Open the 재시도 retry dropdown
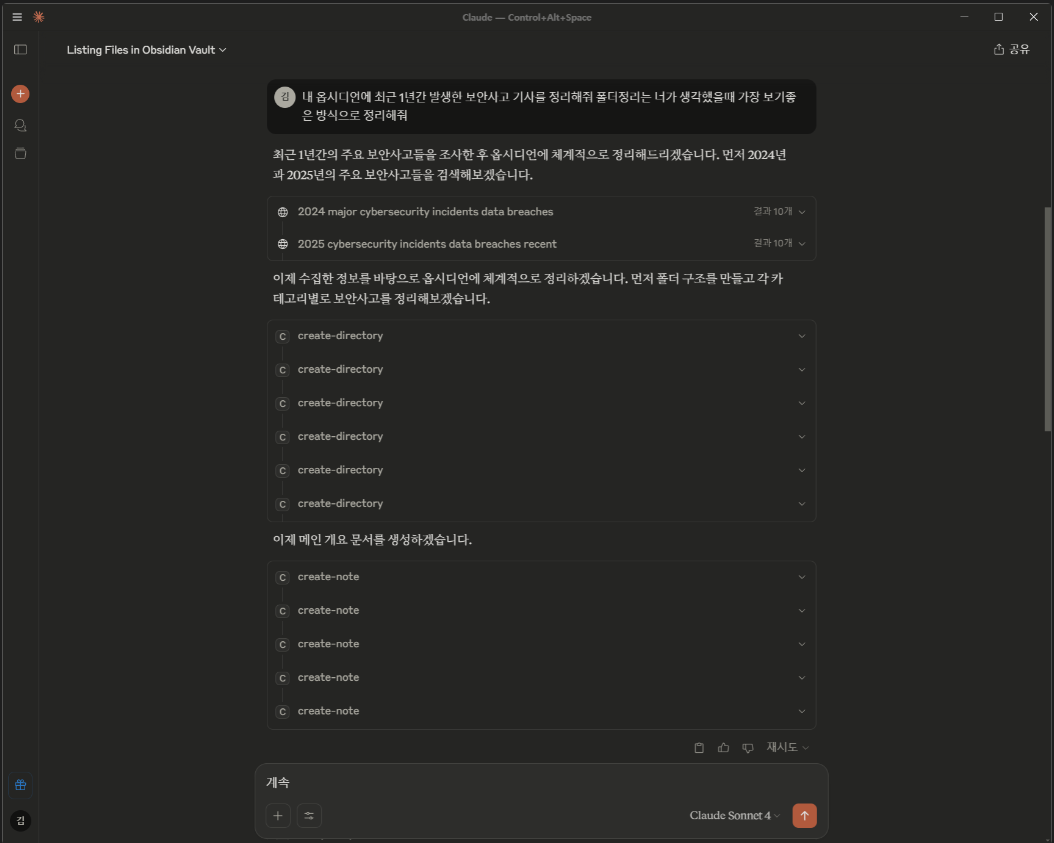 (787, 748)
